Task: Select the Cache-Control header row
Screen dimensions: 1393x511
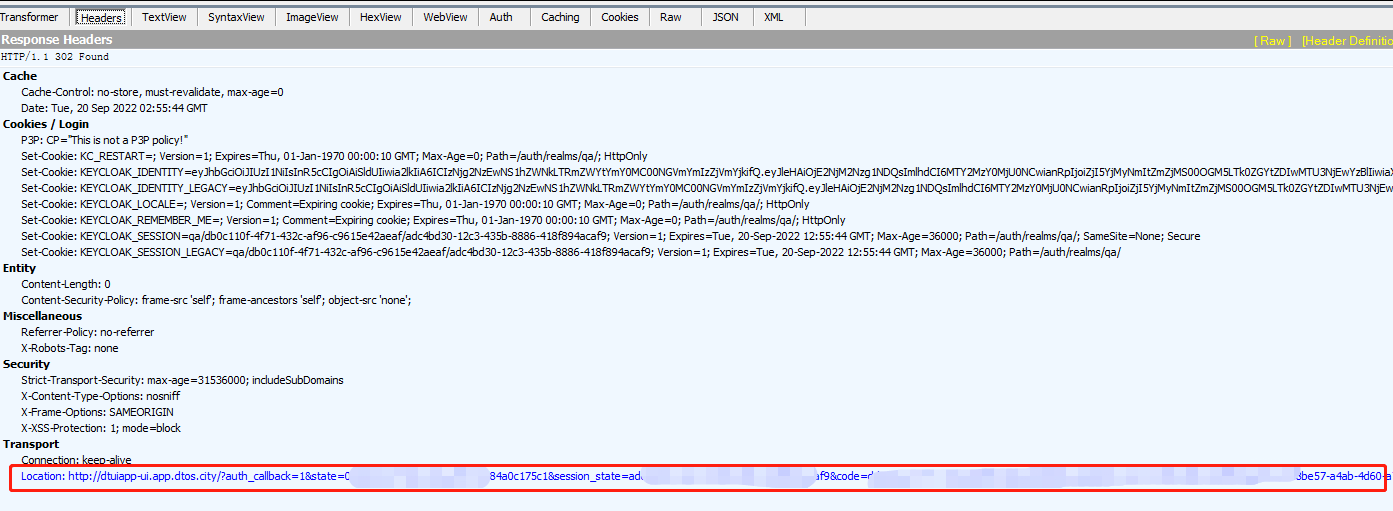Action: tap(152, 92)
